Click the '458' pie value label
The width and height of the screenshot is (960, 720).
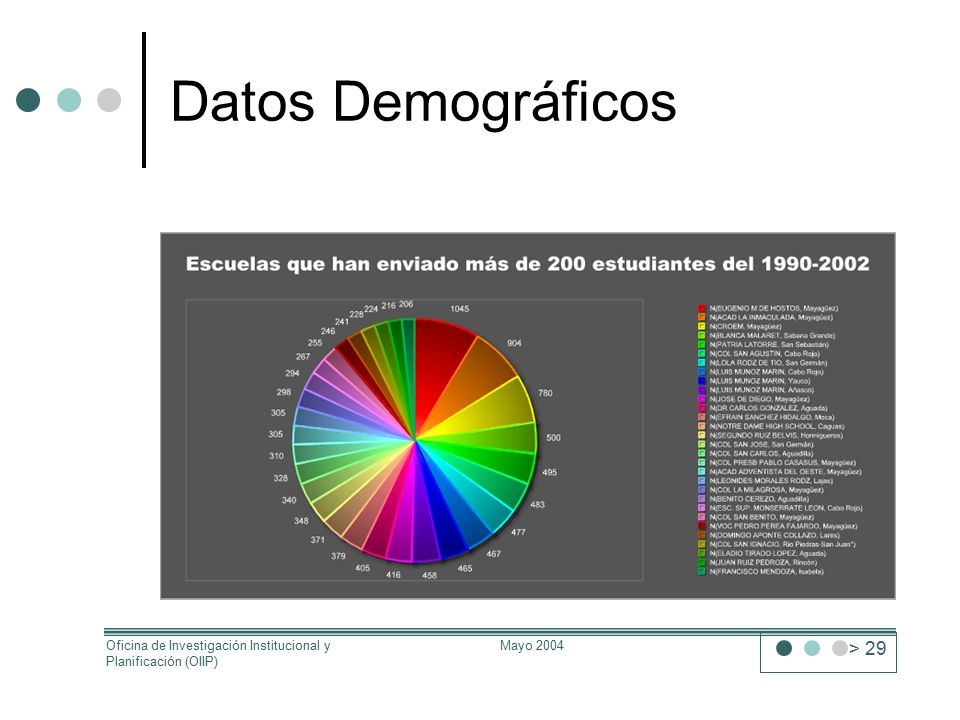[430, 576]
